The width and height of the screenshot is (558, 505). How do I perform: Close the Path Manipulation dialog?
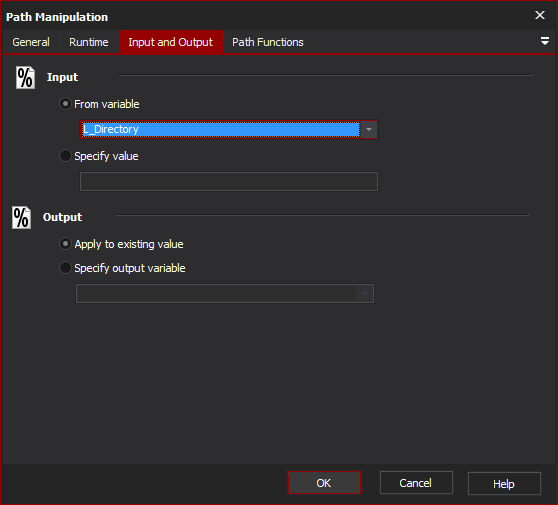click(x=540, y=15)
